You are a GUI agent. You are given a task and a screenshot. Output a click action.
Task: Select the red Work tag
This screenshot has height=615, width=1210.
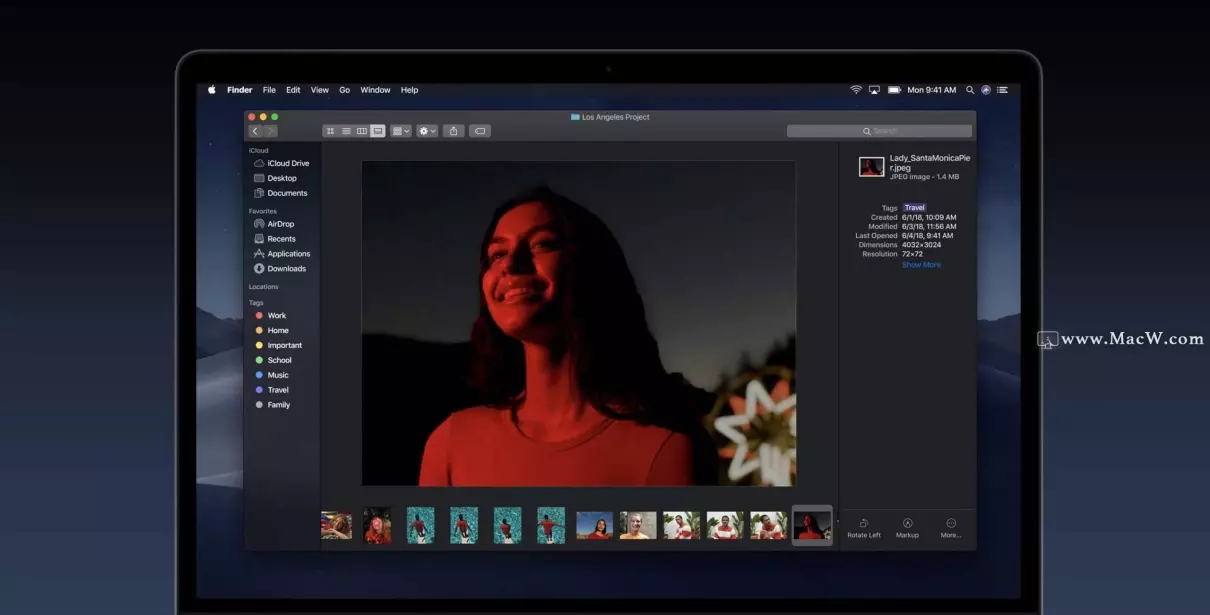click(x=270, y=316)
